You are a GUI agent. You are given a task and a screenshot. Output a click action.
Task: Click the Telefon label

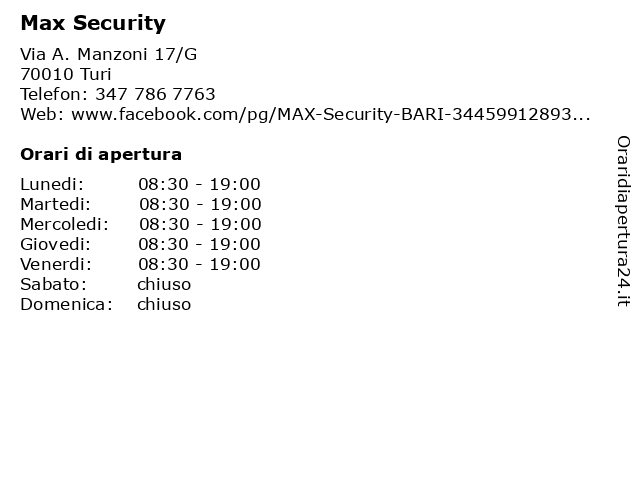pyautogui.click(x=54, y=94)
